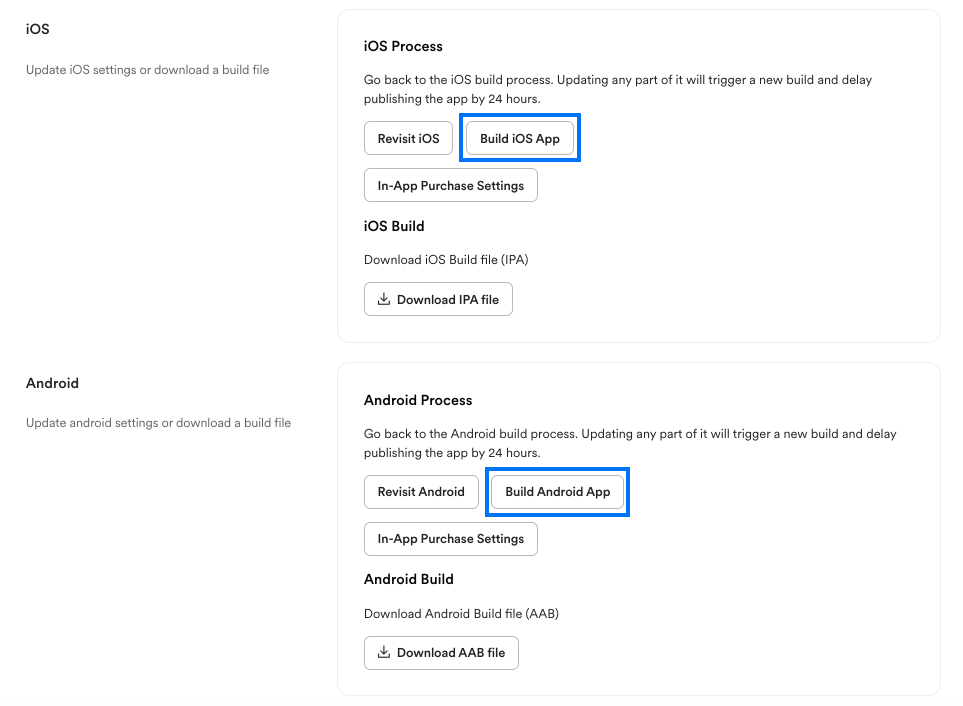Click the Android section heading in the sidebar

point(52,383)
